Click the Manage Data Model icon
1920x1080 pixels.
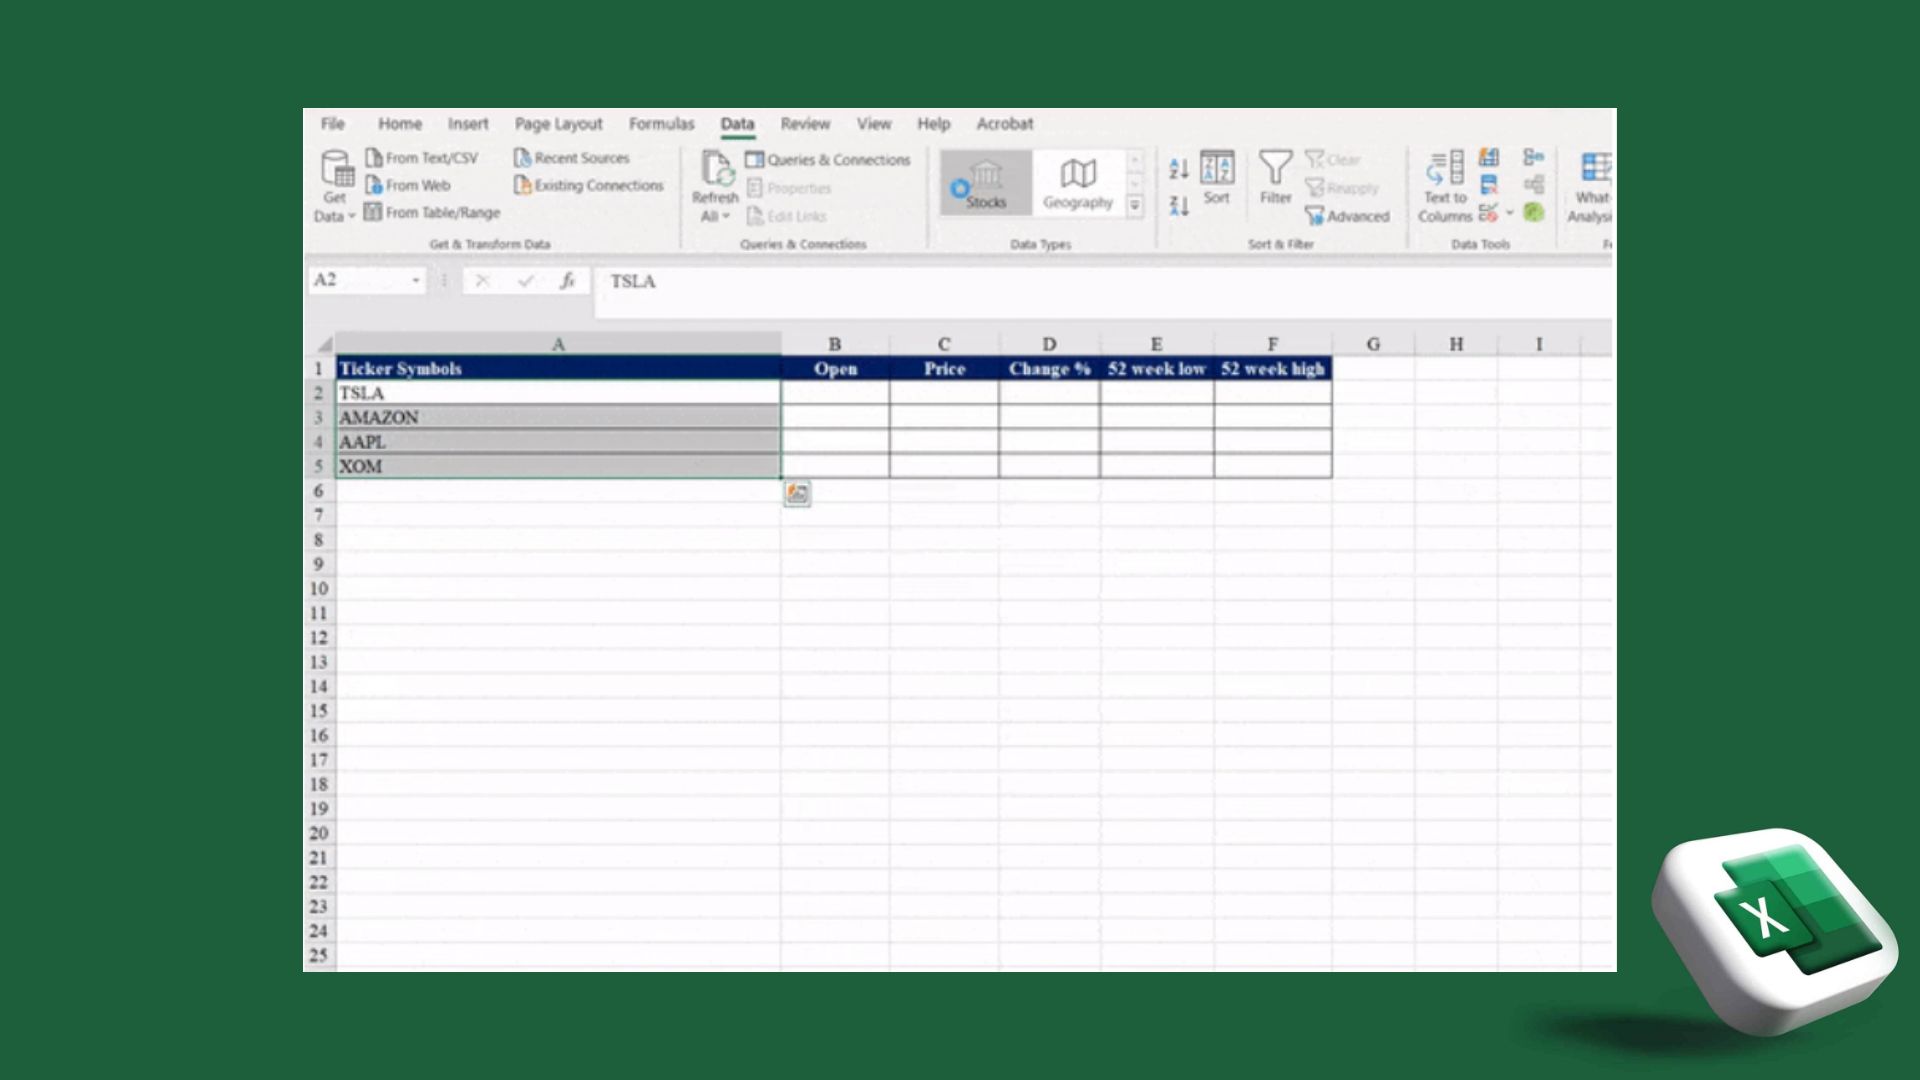tap(1534, 212)
